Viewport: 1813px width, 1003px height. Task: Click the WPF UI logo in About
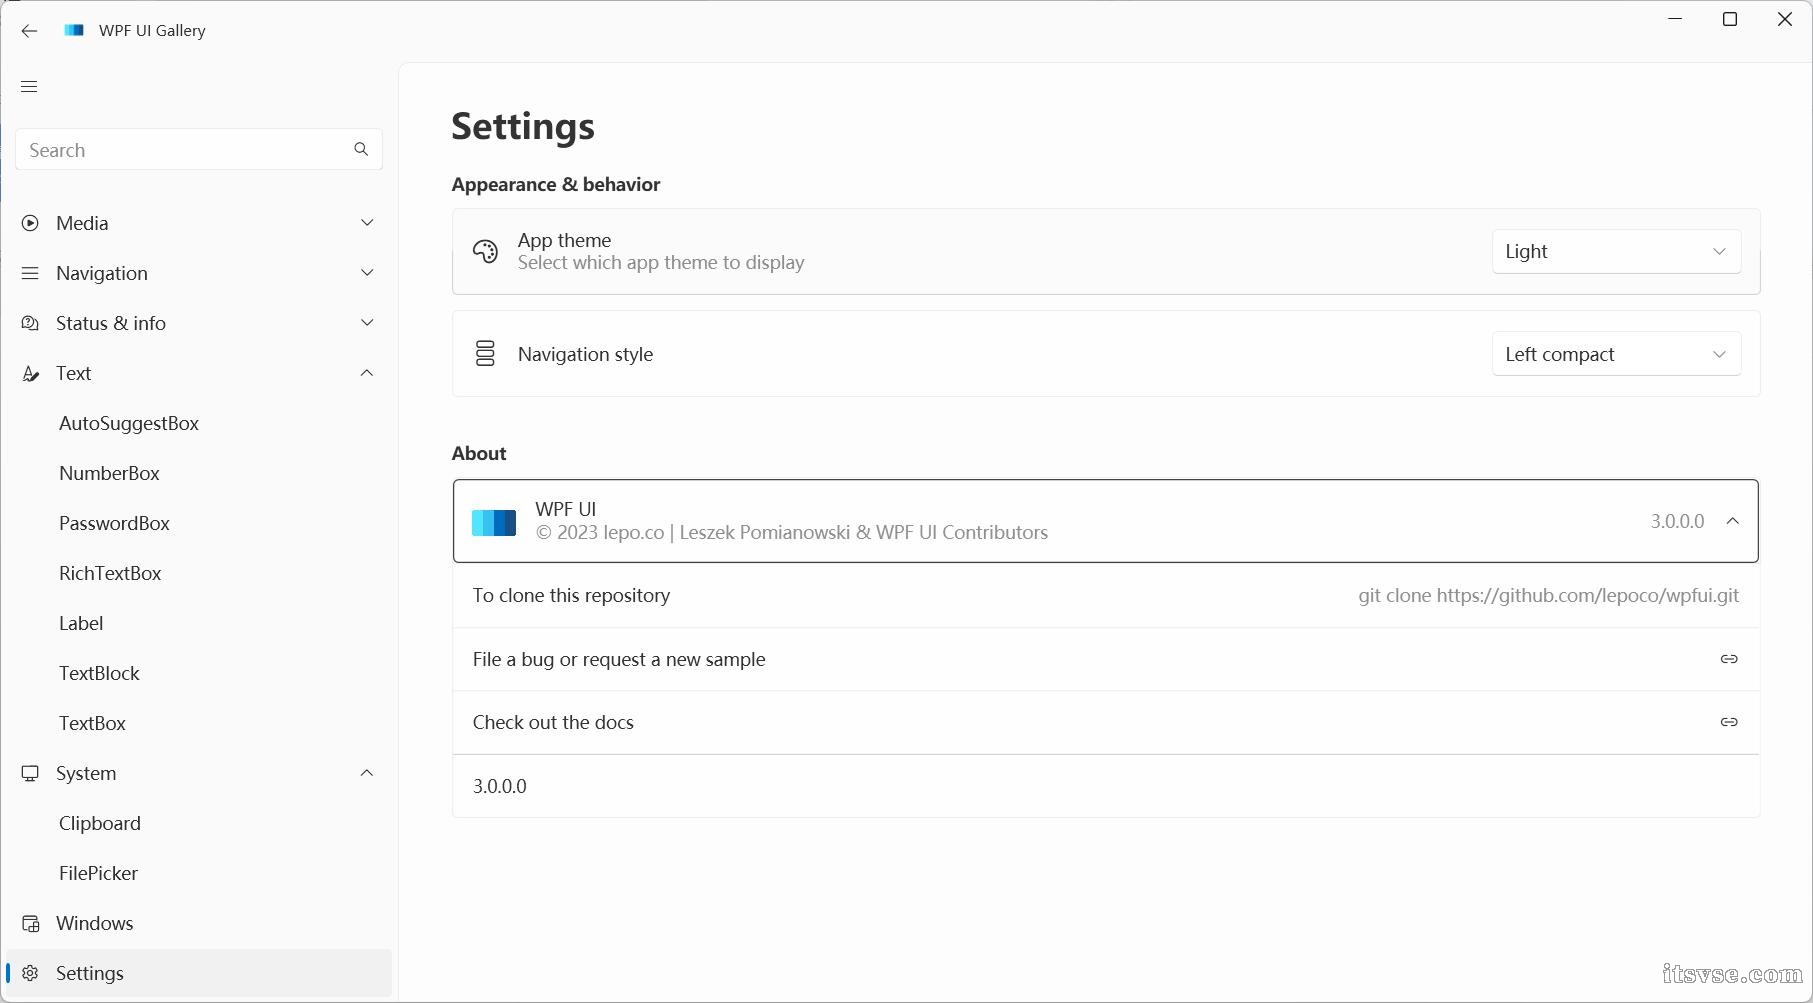[494, 522]
